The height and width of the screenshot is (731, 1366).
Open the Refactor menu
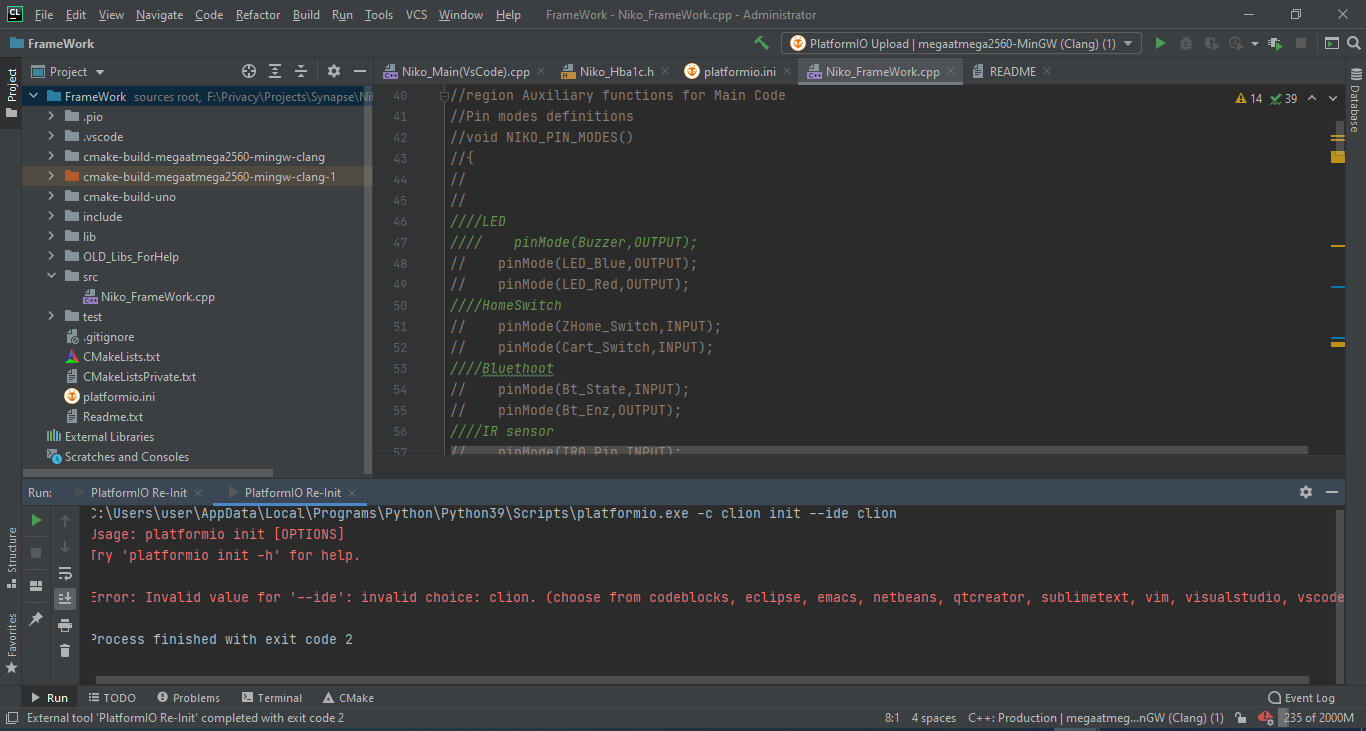coord(258,15)
